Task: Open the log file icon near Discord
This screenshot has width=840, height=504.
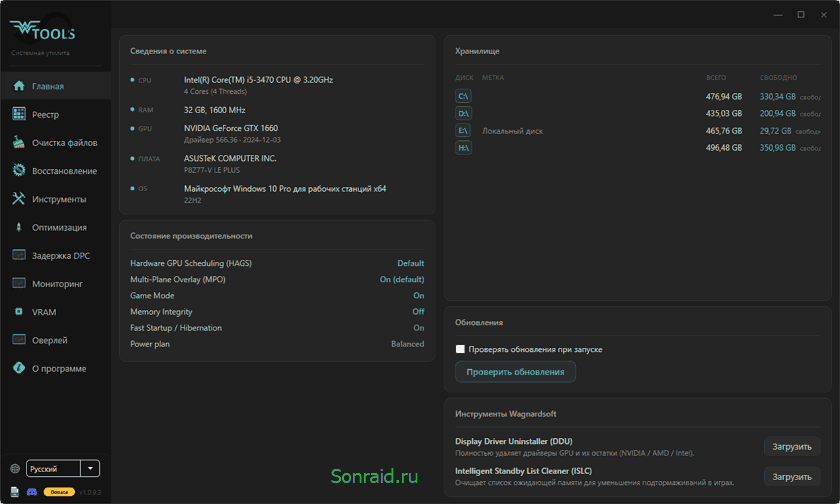Action: click(14, 492)
